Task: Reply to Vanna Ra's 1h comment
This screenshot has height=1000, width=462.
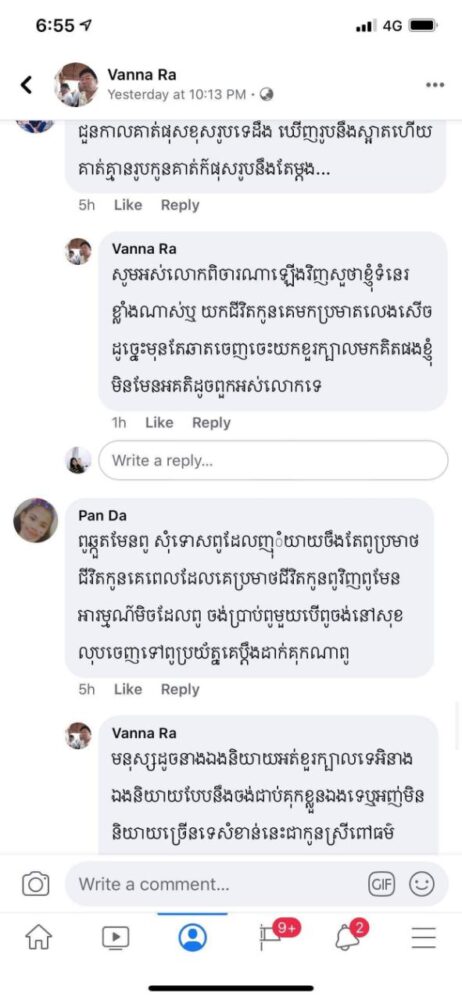Action: (x=211, y=423)
